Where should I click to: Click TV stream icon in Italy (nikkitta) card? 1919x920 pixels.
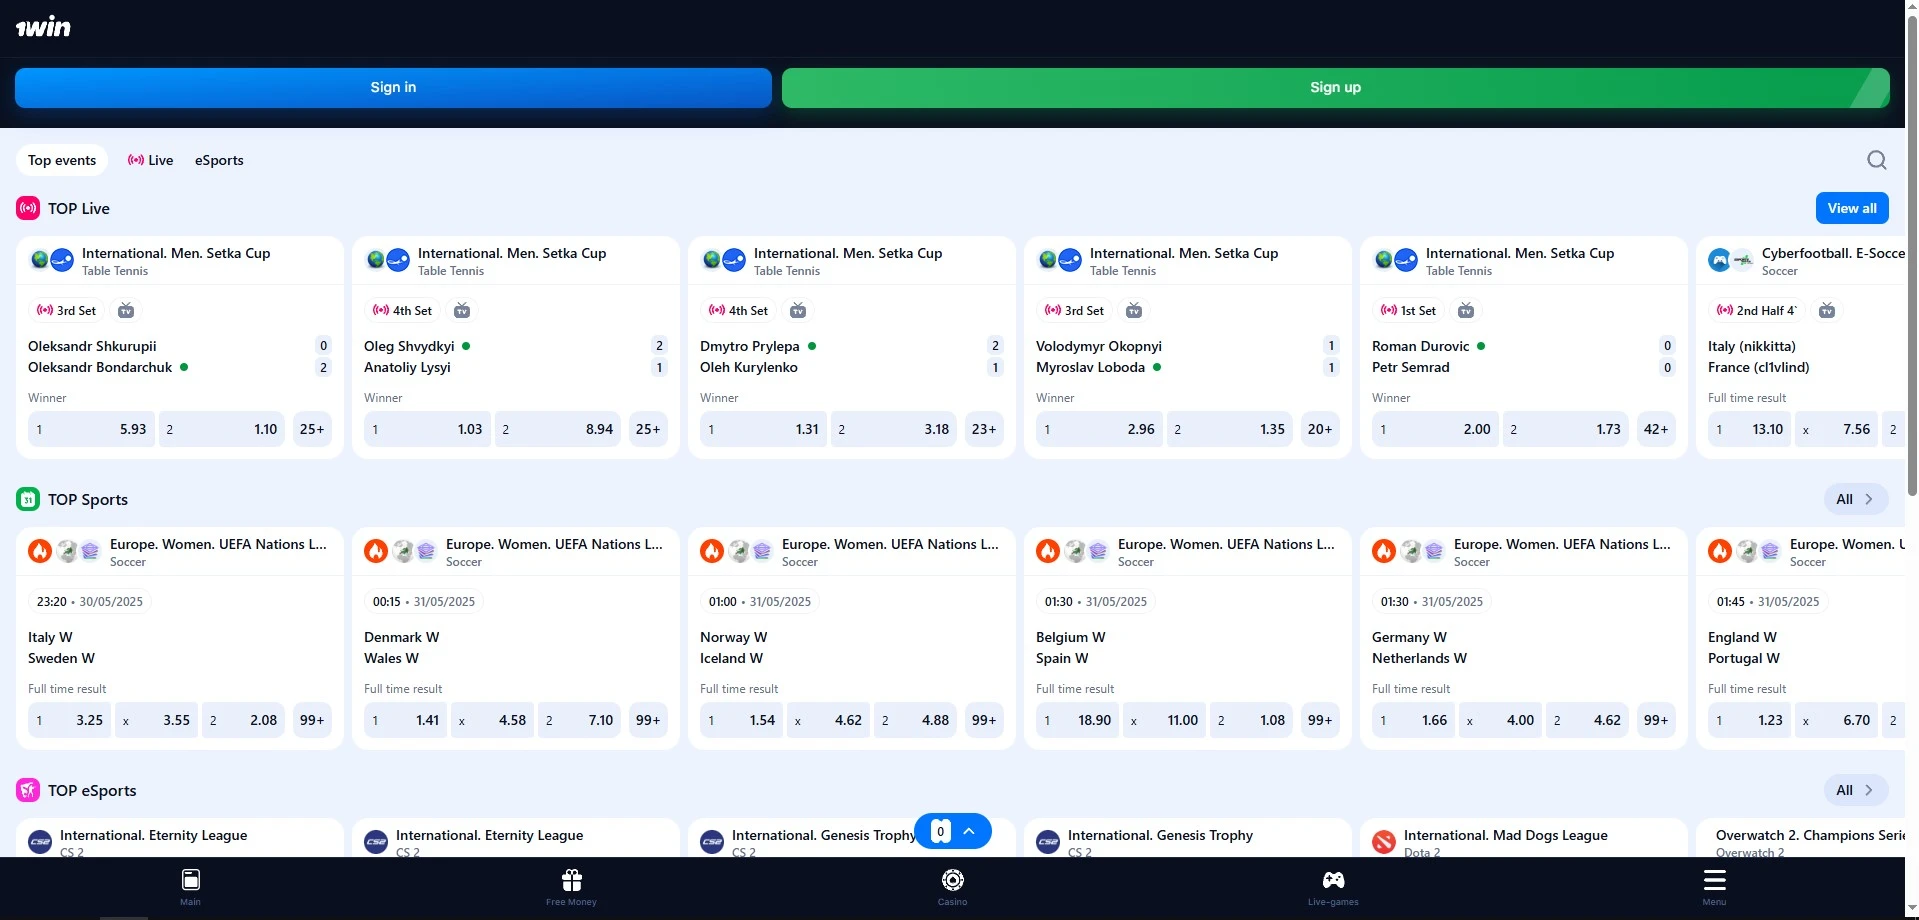tap(1827, 311)
